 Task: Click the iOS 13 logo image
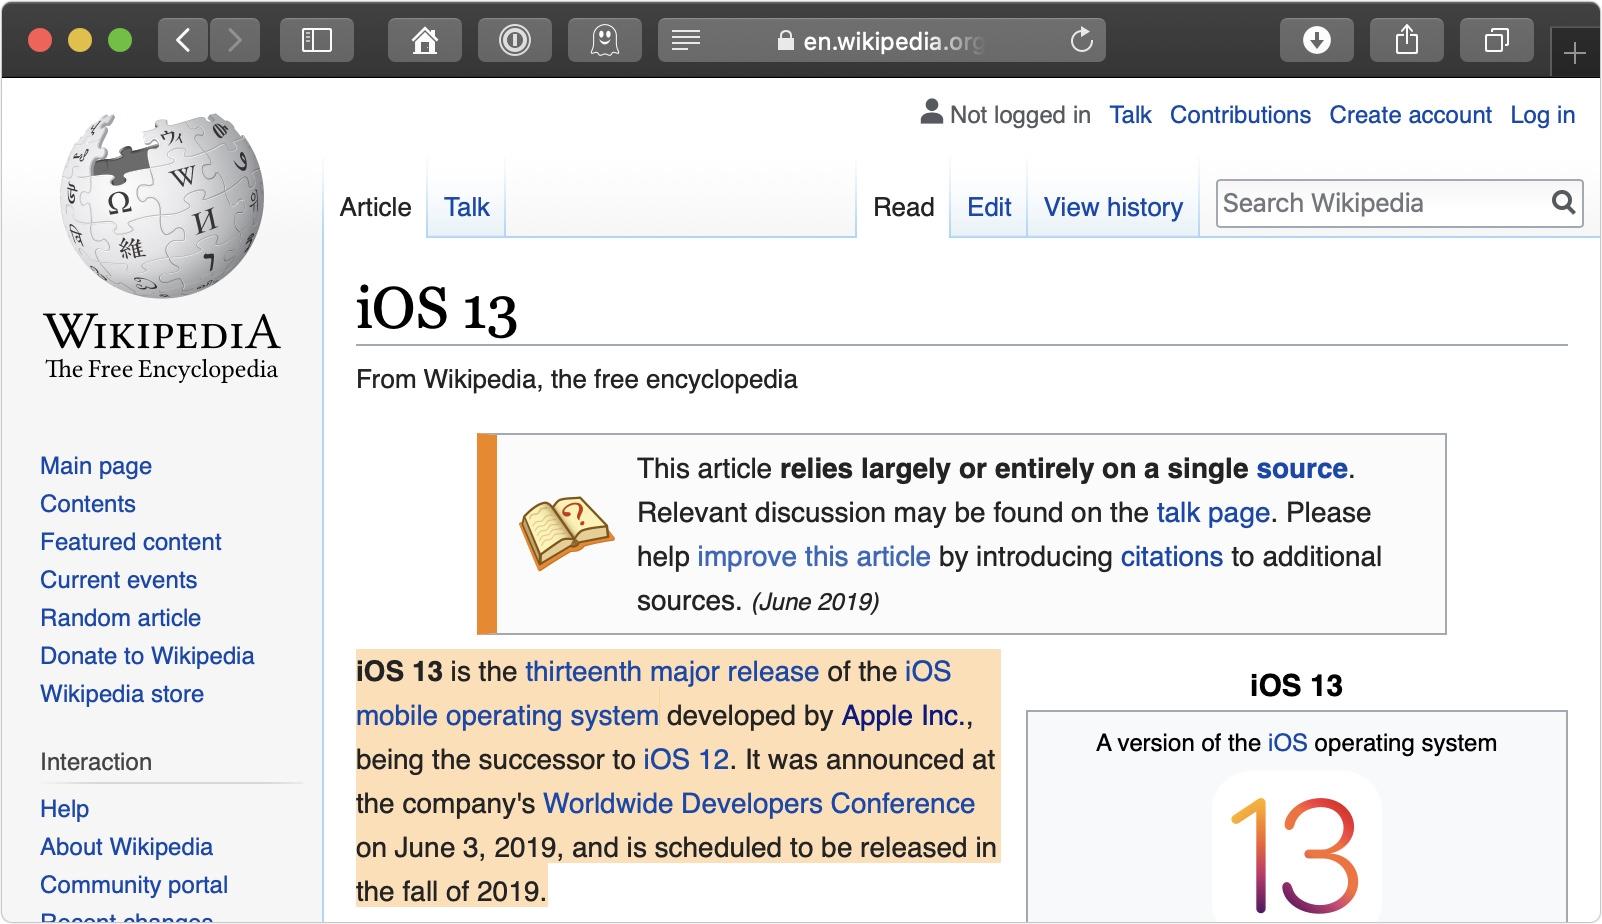(x=1296, y=848)
